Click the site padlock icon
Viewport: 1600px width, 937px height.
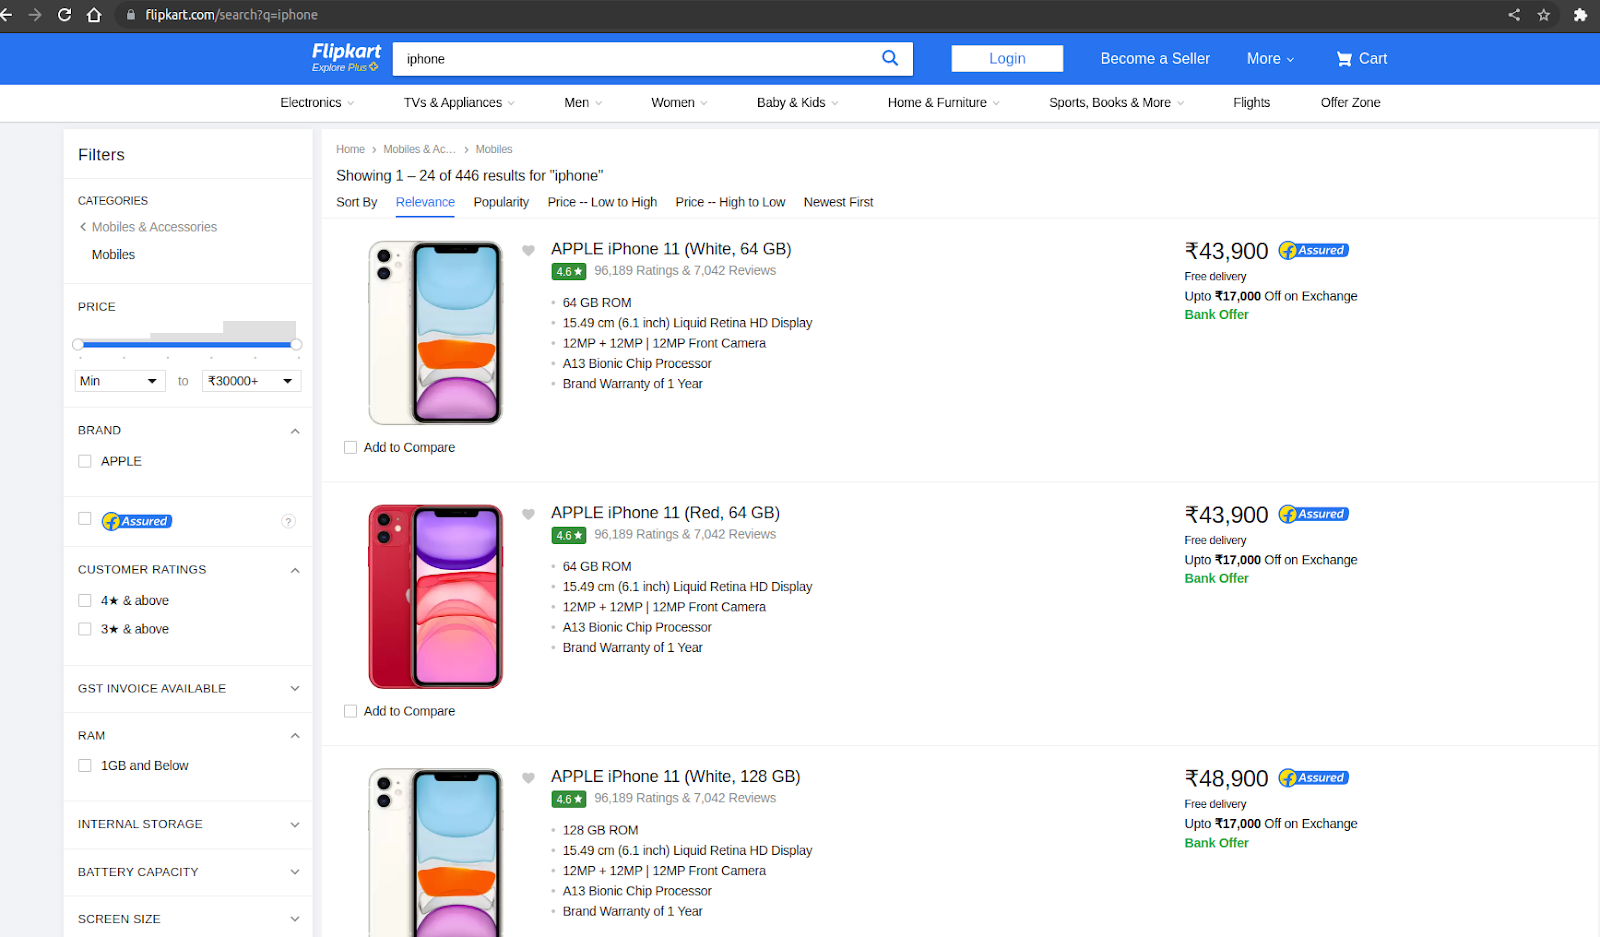point(130,15)
